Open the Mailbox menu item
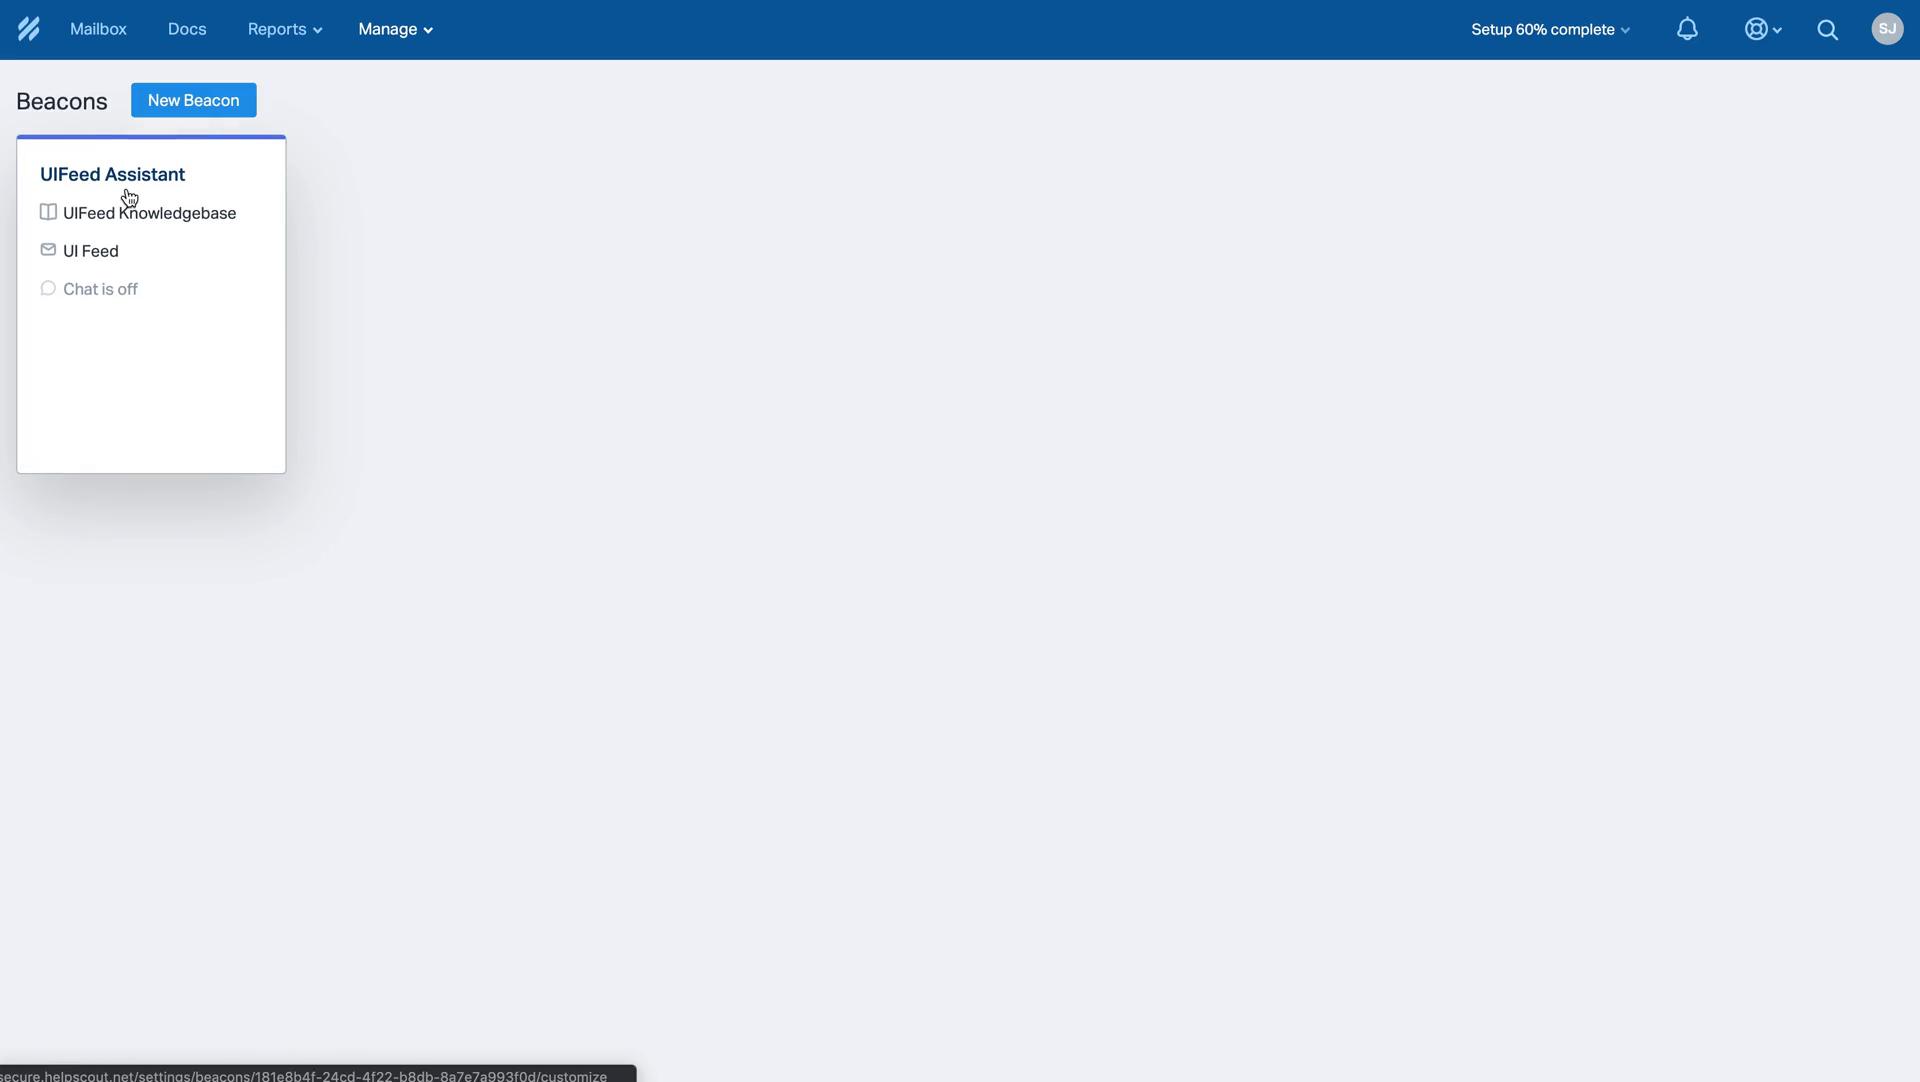 (x=99, y=29)
